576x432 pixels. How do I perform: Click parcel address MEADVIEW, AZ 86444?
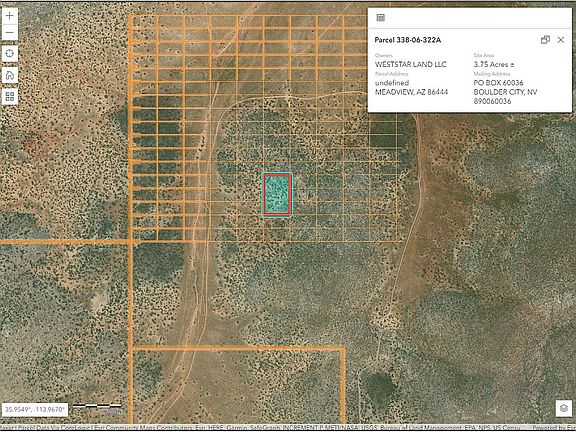pyautogui.click(x=411, y=92)
